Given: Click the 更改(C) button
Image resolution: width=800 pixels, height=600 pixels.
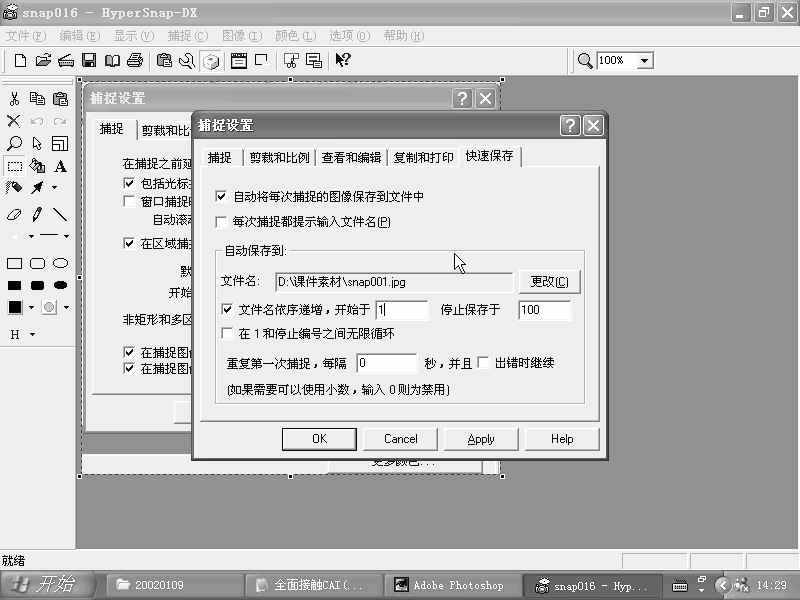Looking at the screenshot, I should pos(548,281).
